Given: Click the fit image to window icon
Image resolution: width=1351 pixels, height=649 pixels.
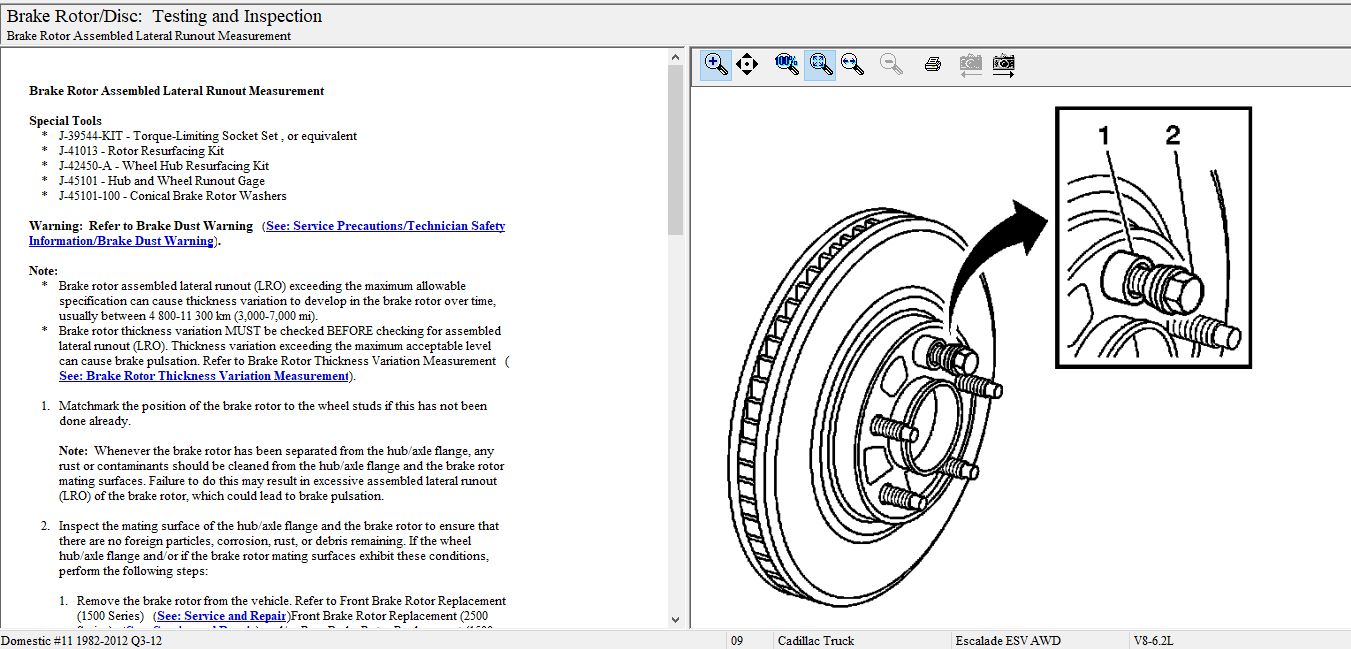Looking at the screenshot, I should click(x=820, y=65).
